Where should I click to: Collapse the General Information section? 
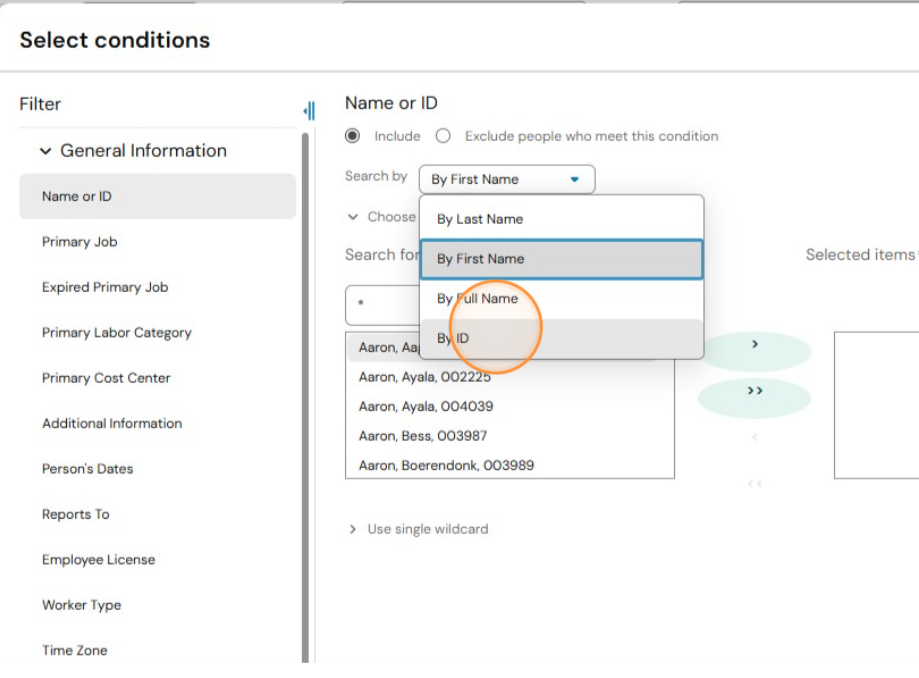pyautogui.click(x=45, y=151)
